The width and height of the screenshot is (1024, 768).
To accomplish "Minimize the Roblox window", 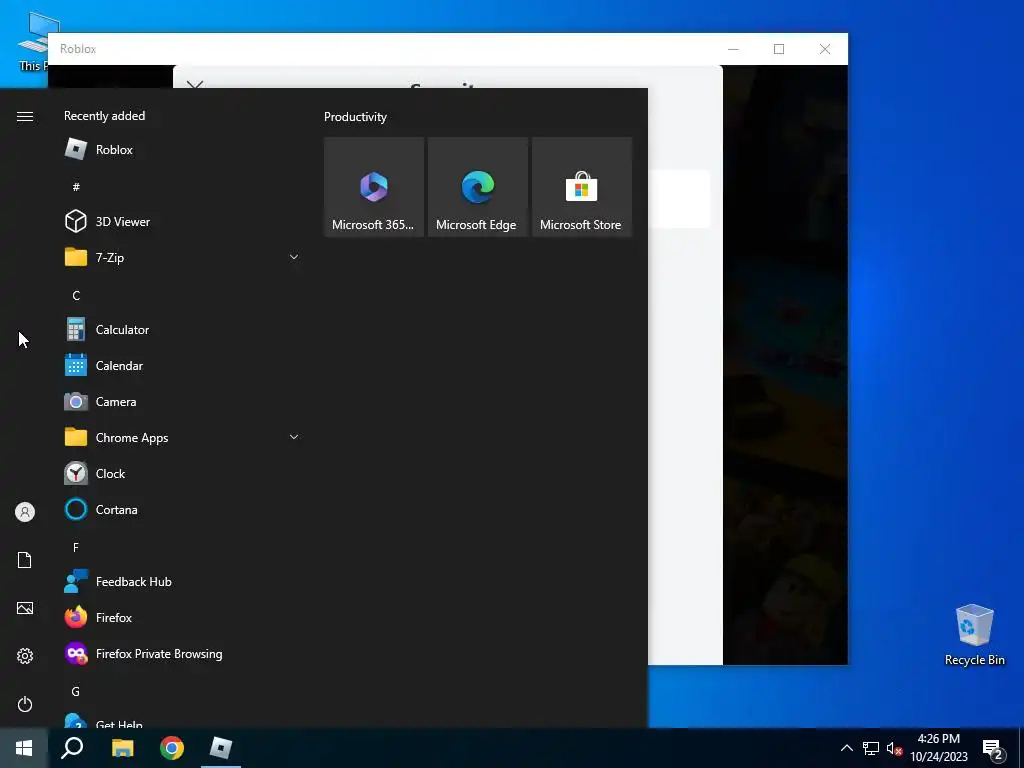I will 733,49.
